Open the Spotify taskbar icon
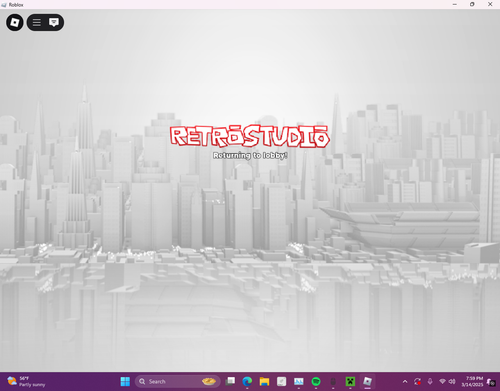The width and height of the screenshot is (500, 391). click(x=316, y=381)
